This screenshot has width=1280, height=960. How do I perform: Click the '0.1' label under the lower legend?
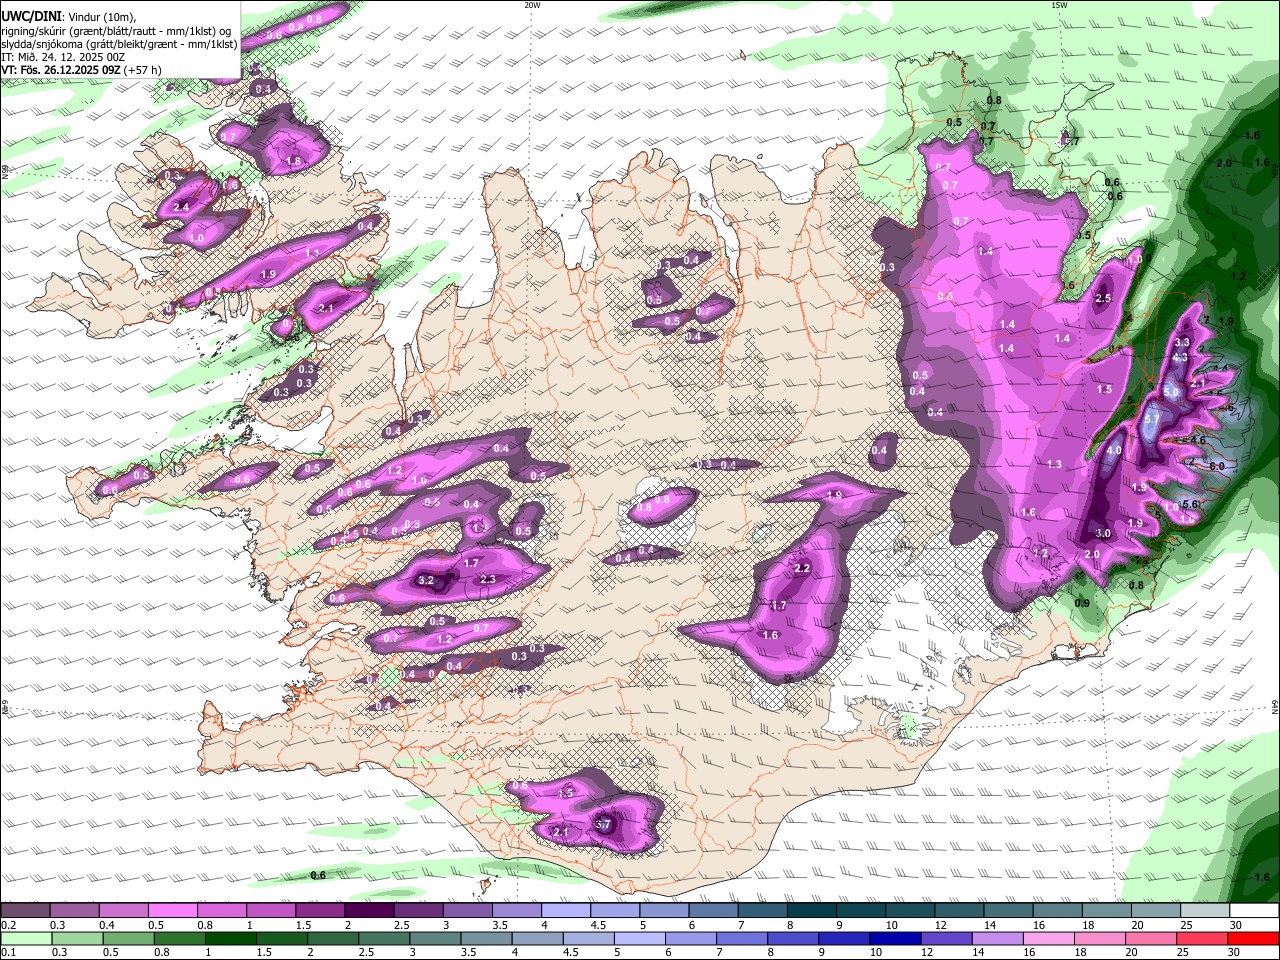point(8,952)
